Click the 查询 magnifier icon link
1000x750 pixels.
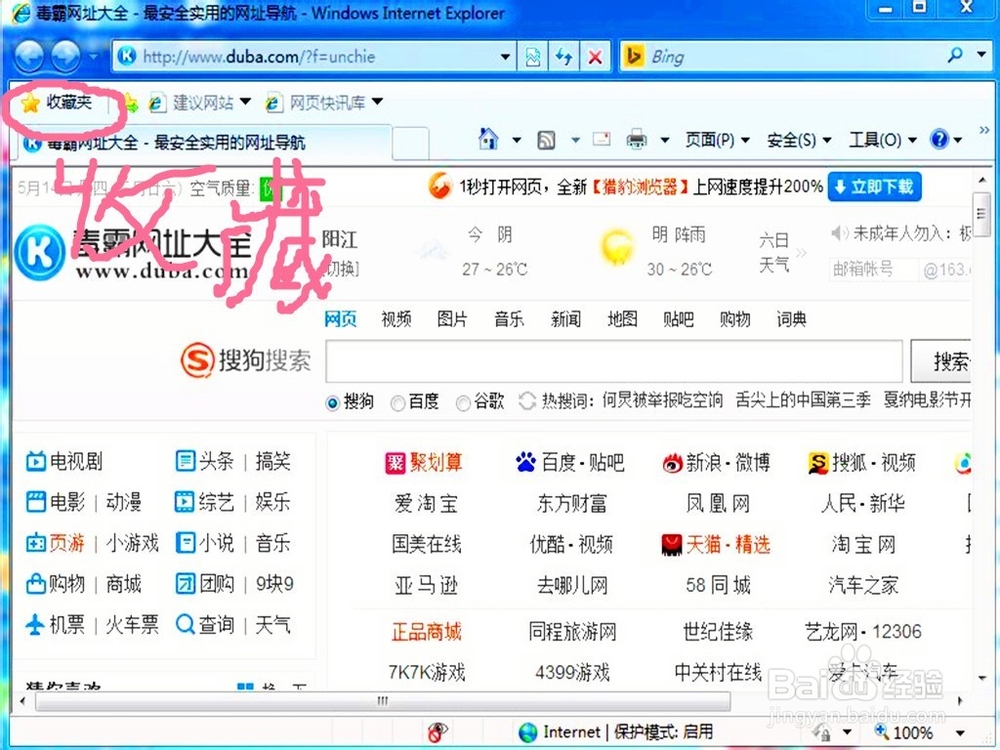click(204, 624)
